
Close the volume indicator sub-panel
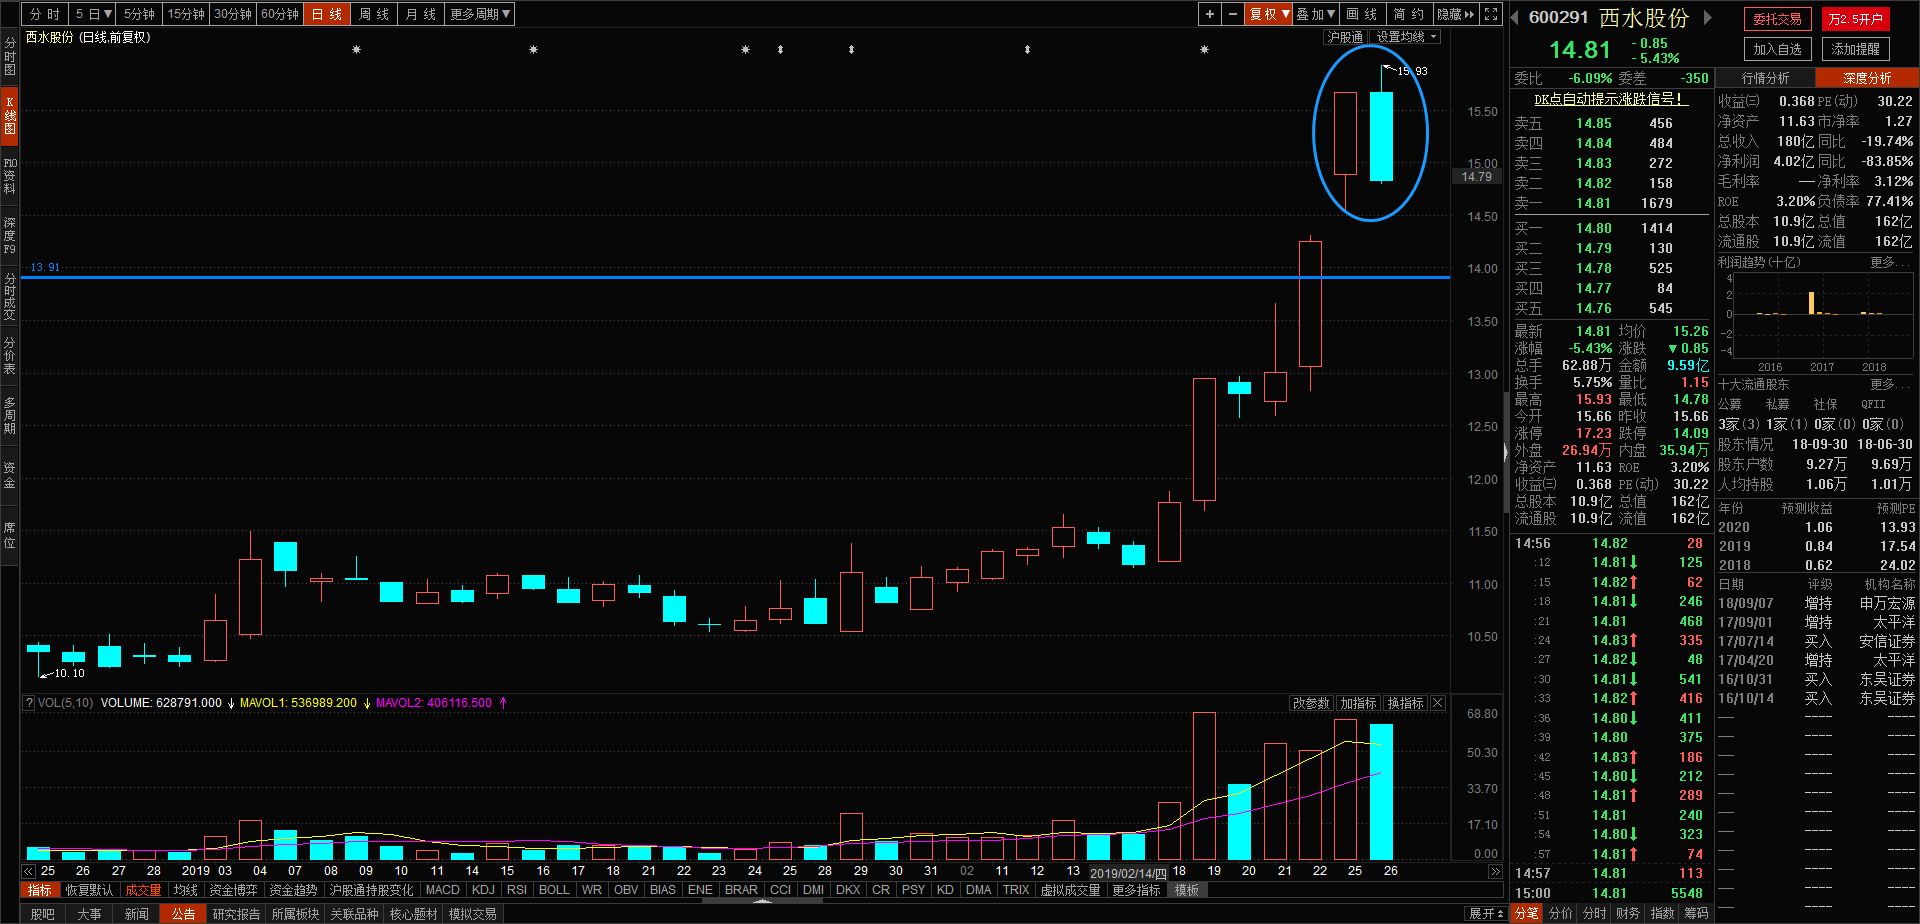pos(1438,703)
